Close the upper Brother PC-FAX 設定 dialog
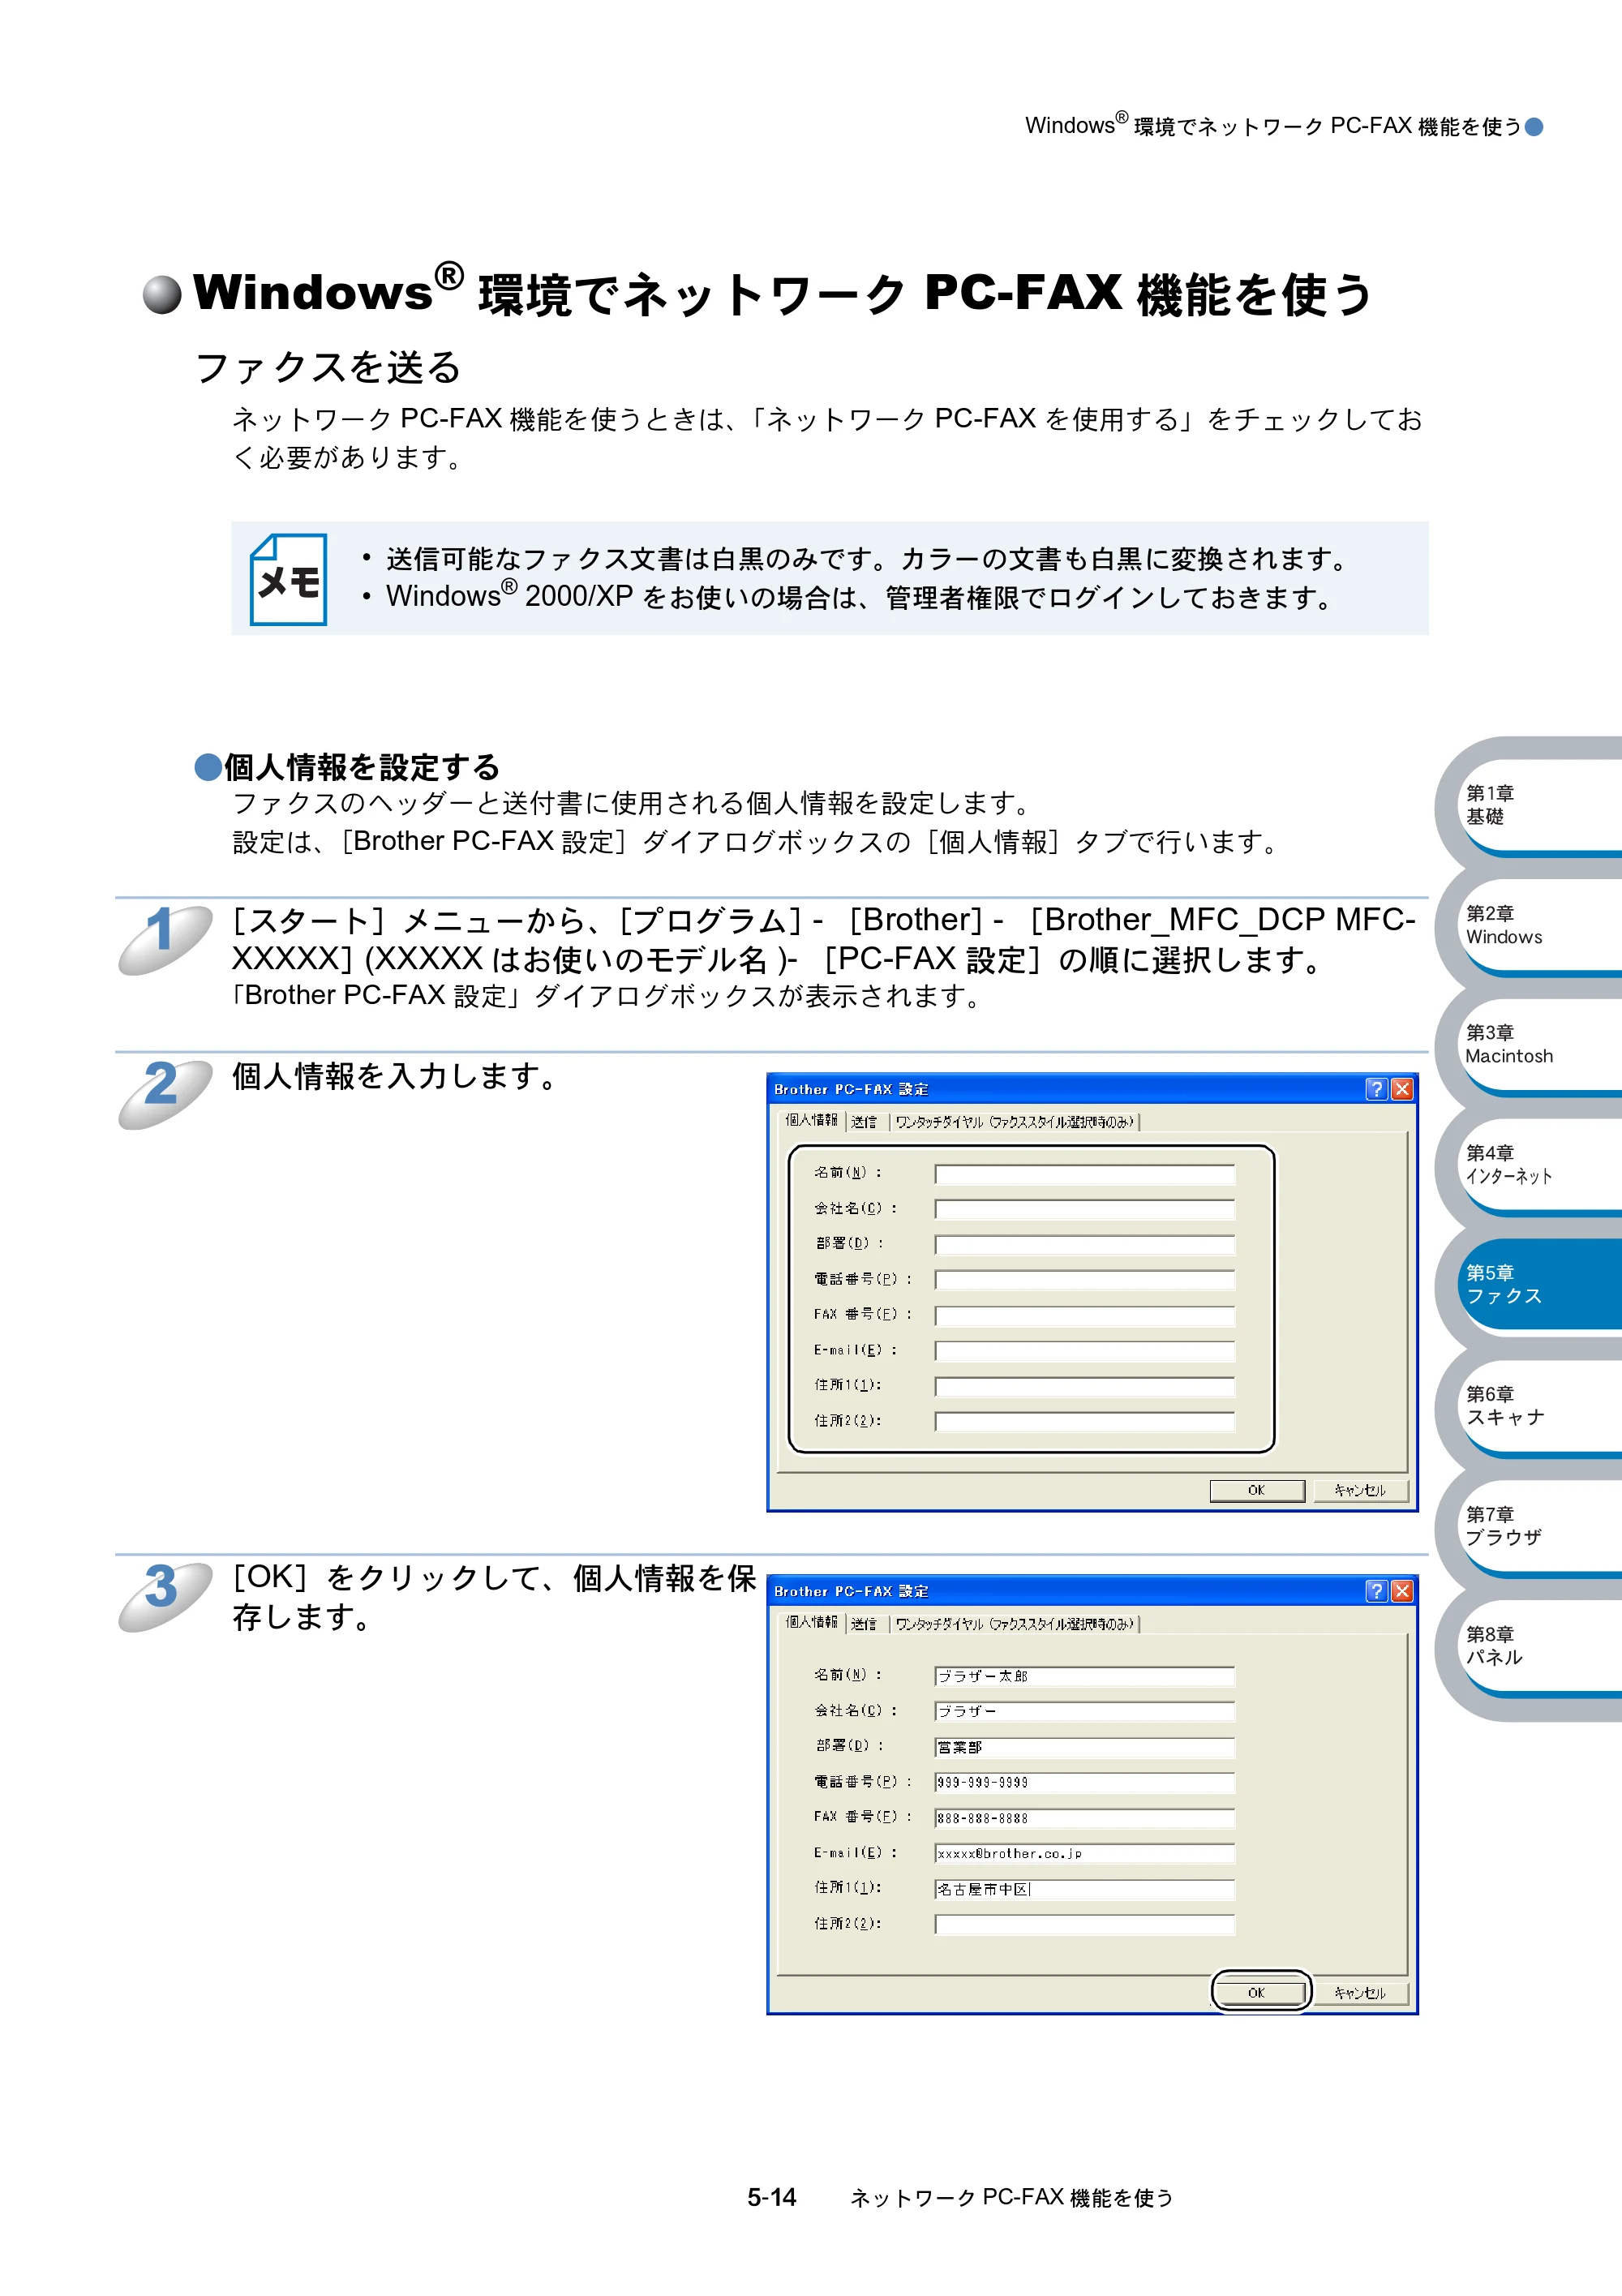This screenshot has height=2296, width=1622. (1402, 1089)
